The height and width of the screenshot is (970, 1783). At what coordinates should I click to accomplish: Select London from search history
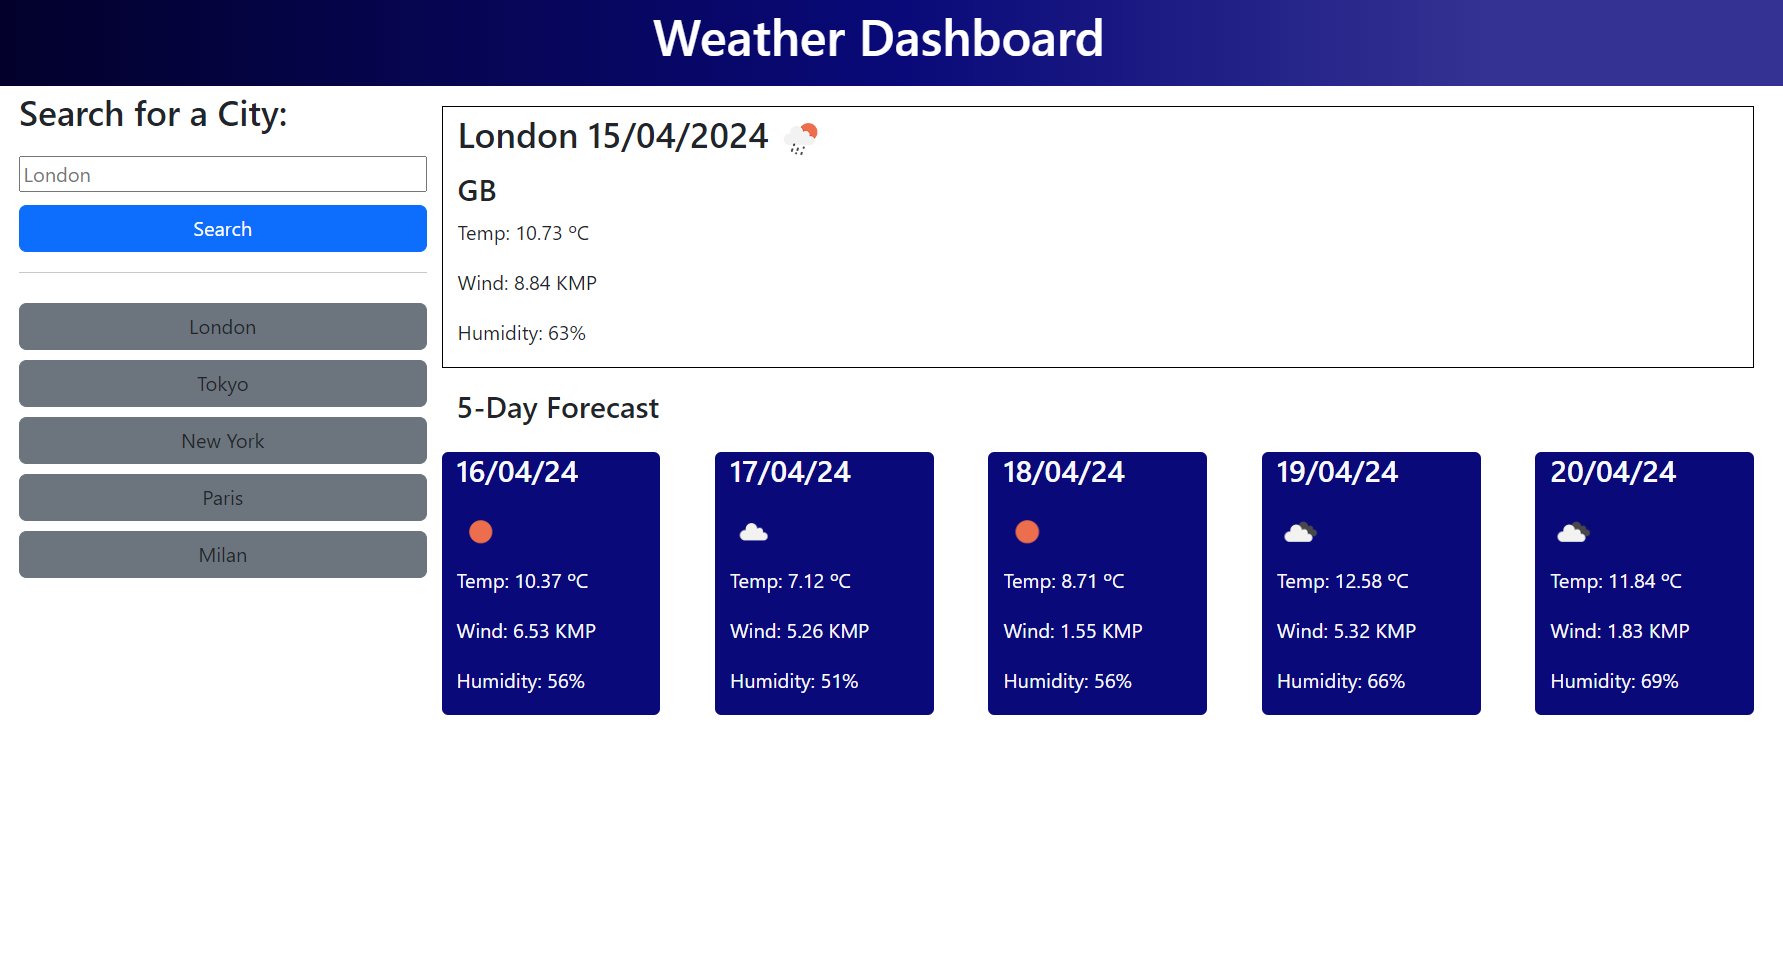[x=222, y=327]
